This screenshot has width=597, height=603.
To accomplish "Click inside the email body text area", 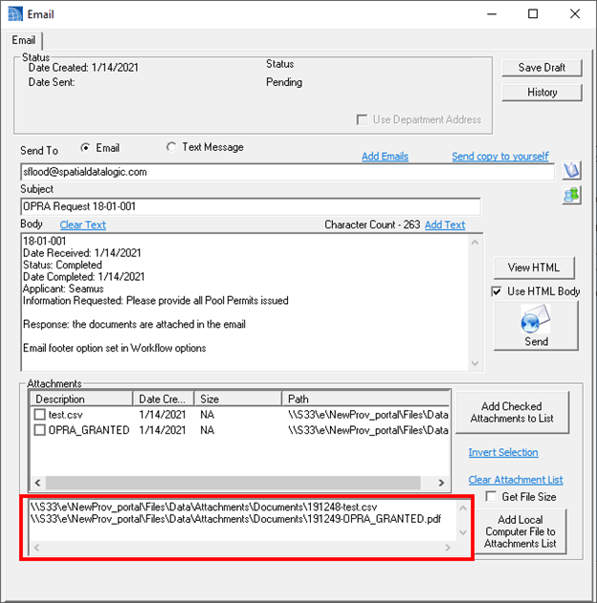I will tap(245, 302).
